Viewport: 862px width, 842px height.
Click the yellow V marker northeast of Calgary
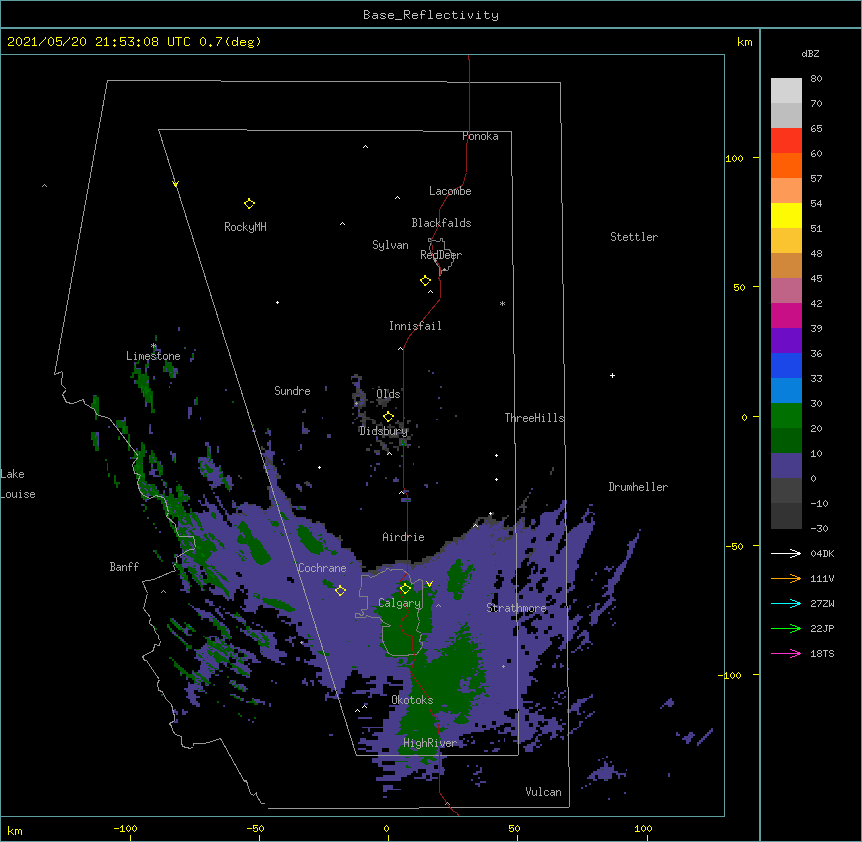pos(429,584)
